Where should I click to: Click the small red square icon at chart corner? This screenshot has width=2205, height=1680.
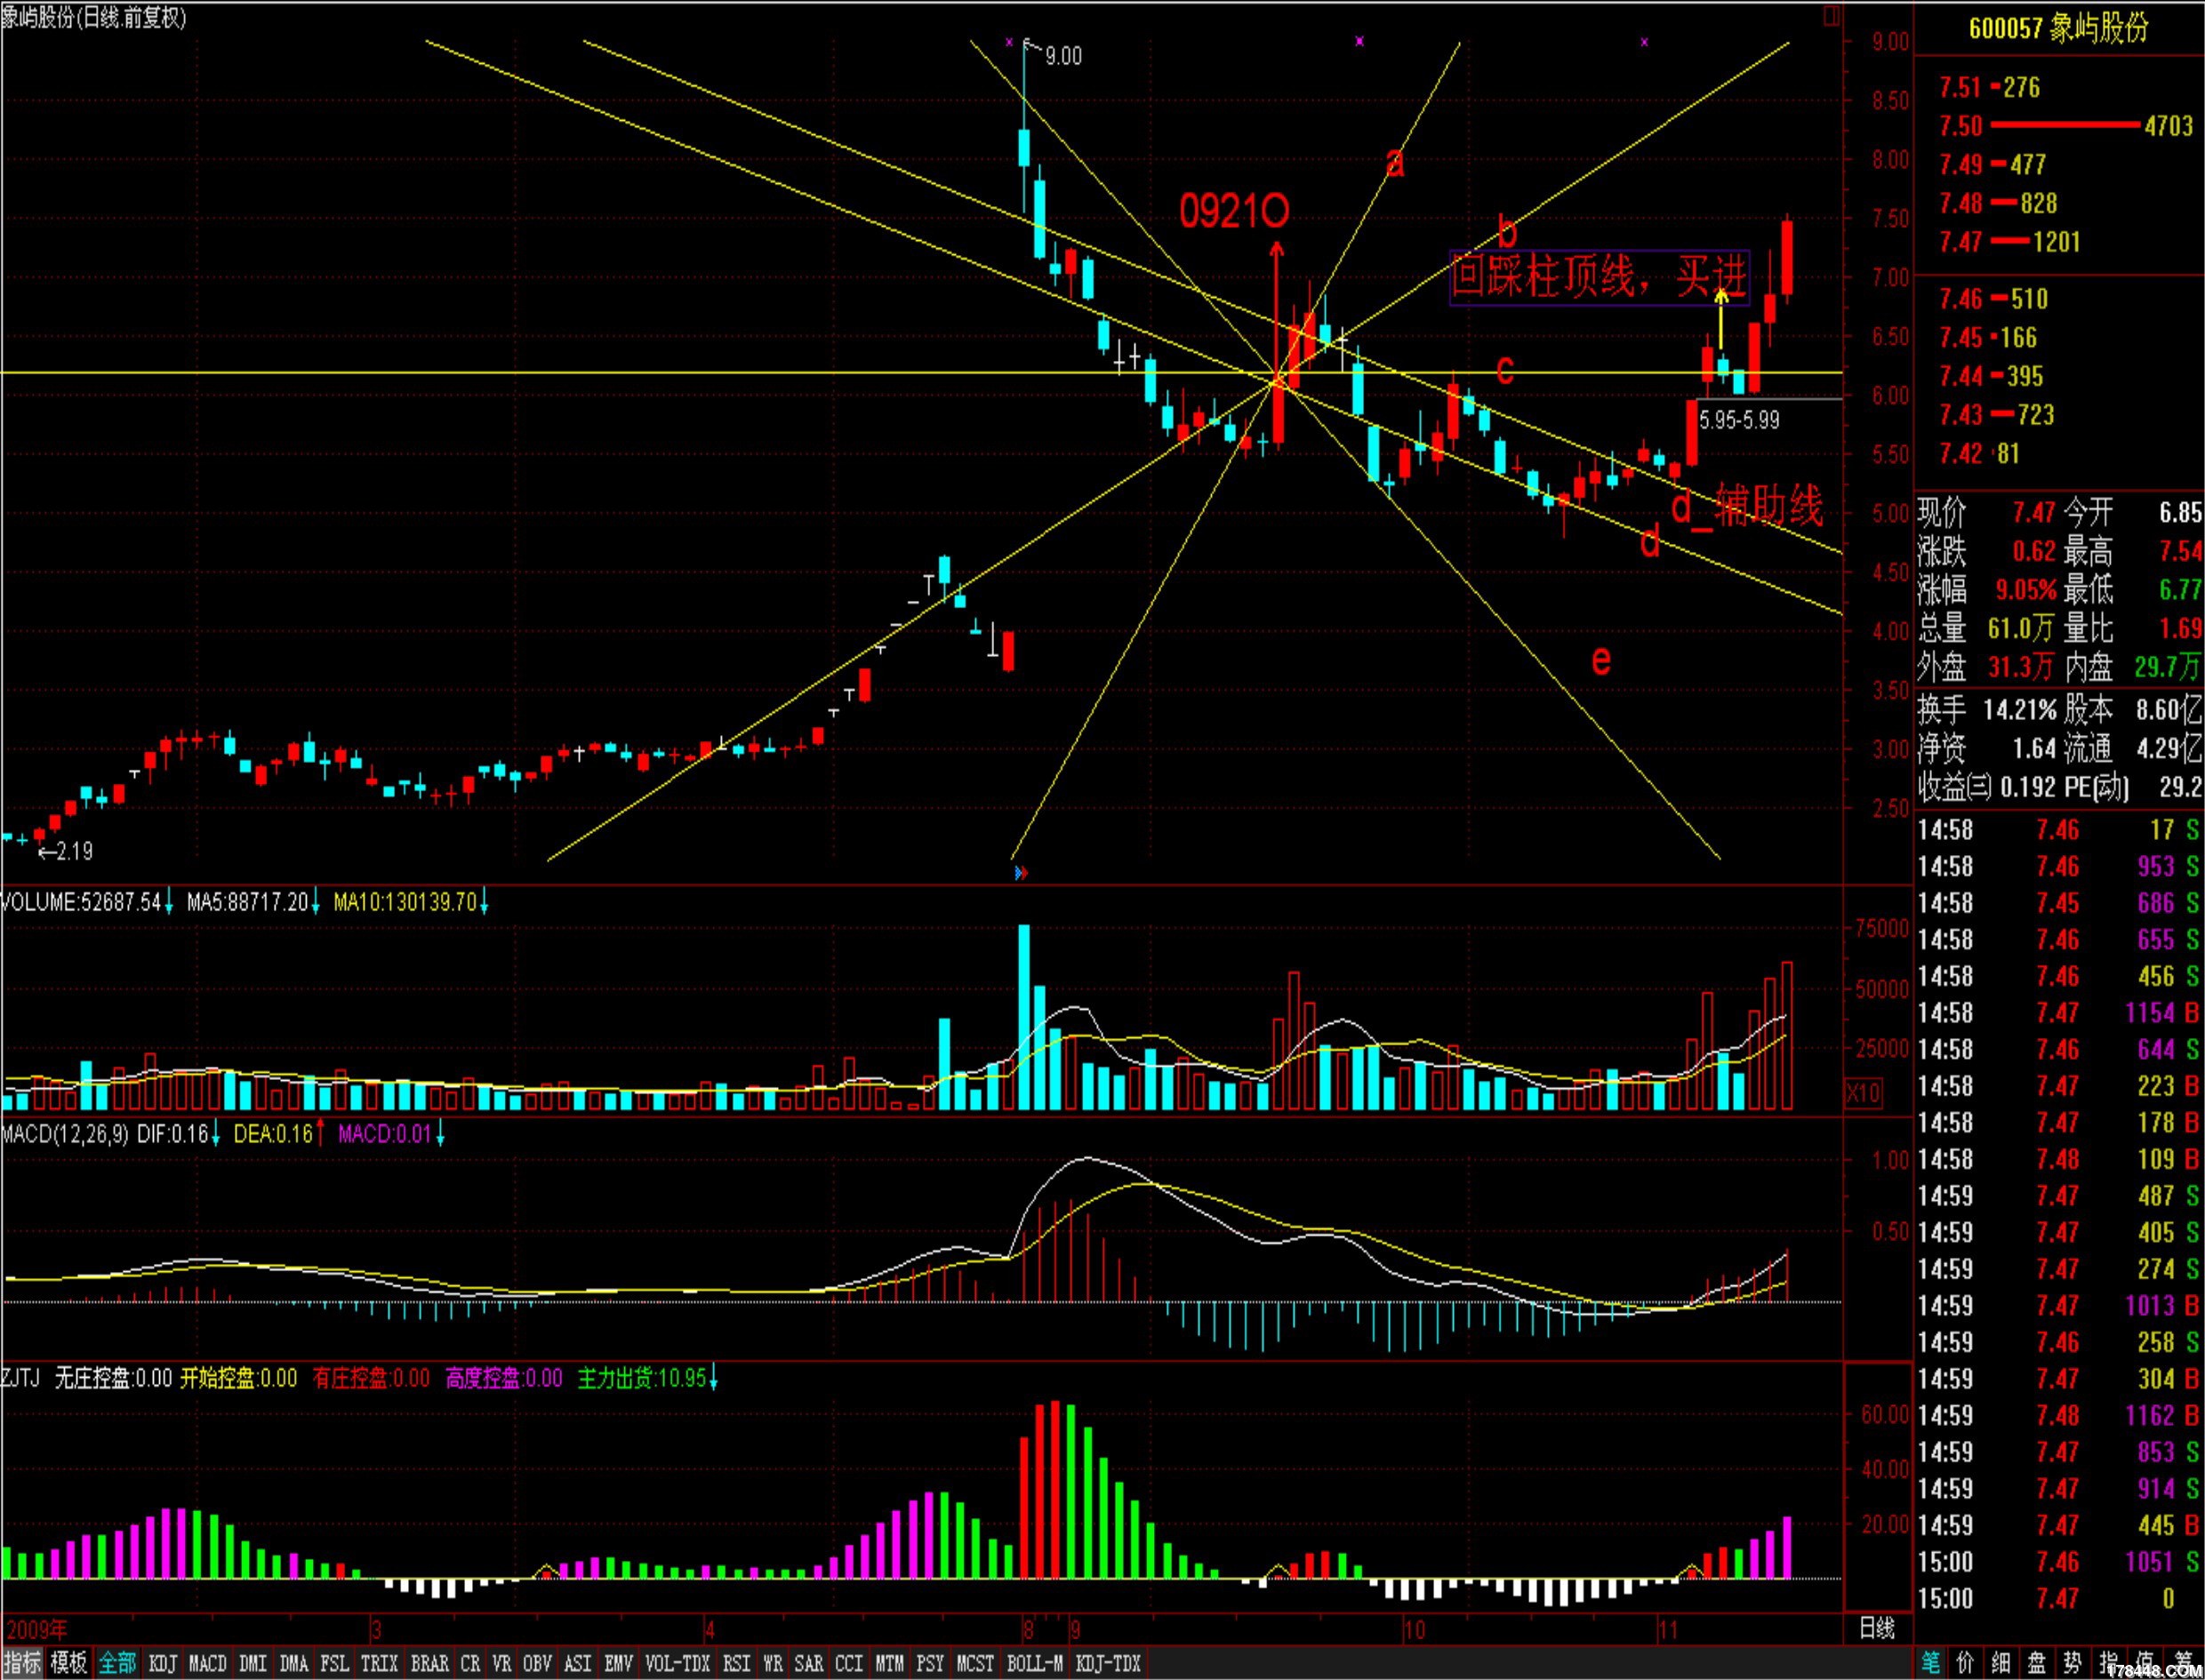(x=1831, y=16)
